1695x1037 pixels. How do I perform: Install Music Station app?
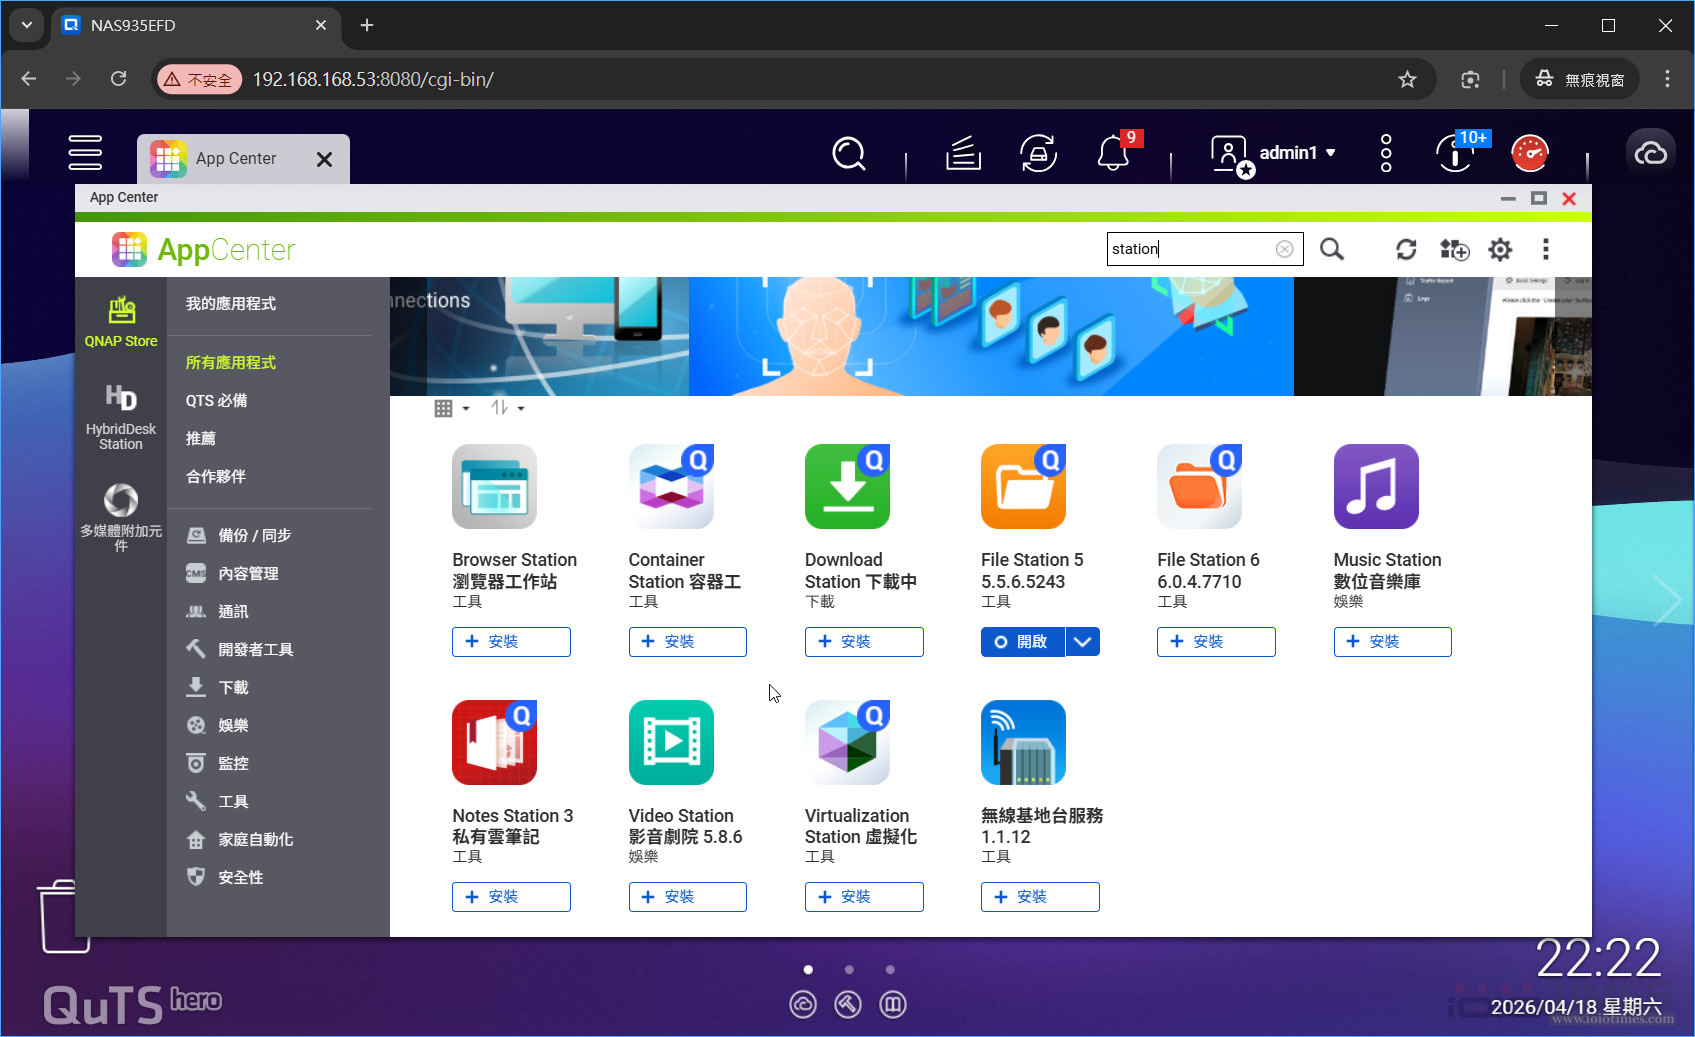1391,642
